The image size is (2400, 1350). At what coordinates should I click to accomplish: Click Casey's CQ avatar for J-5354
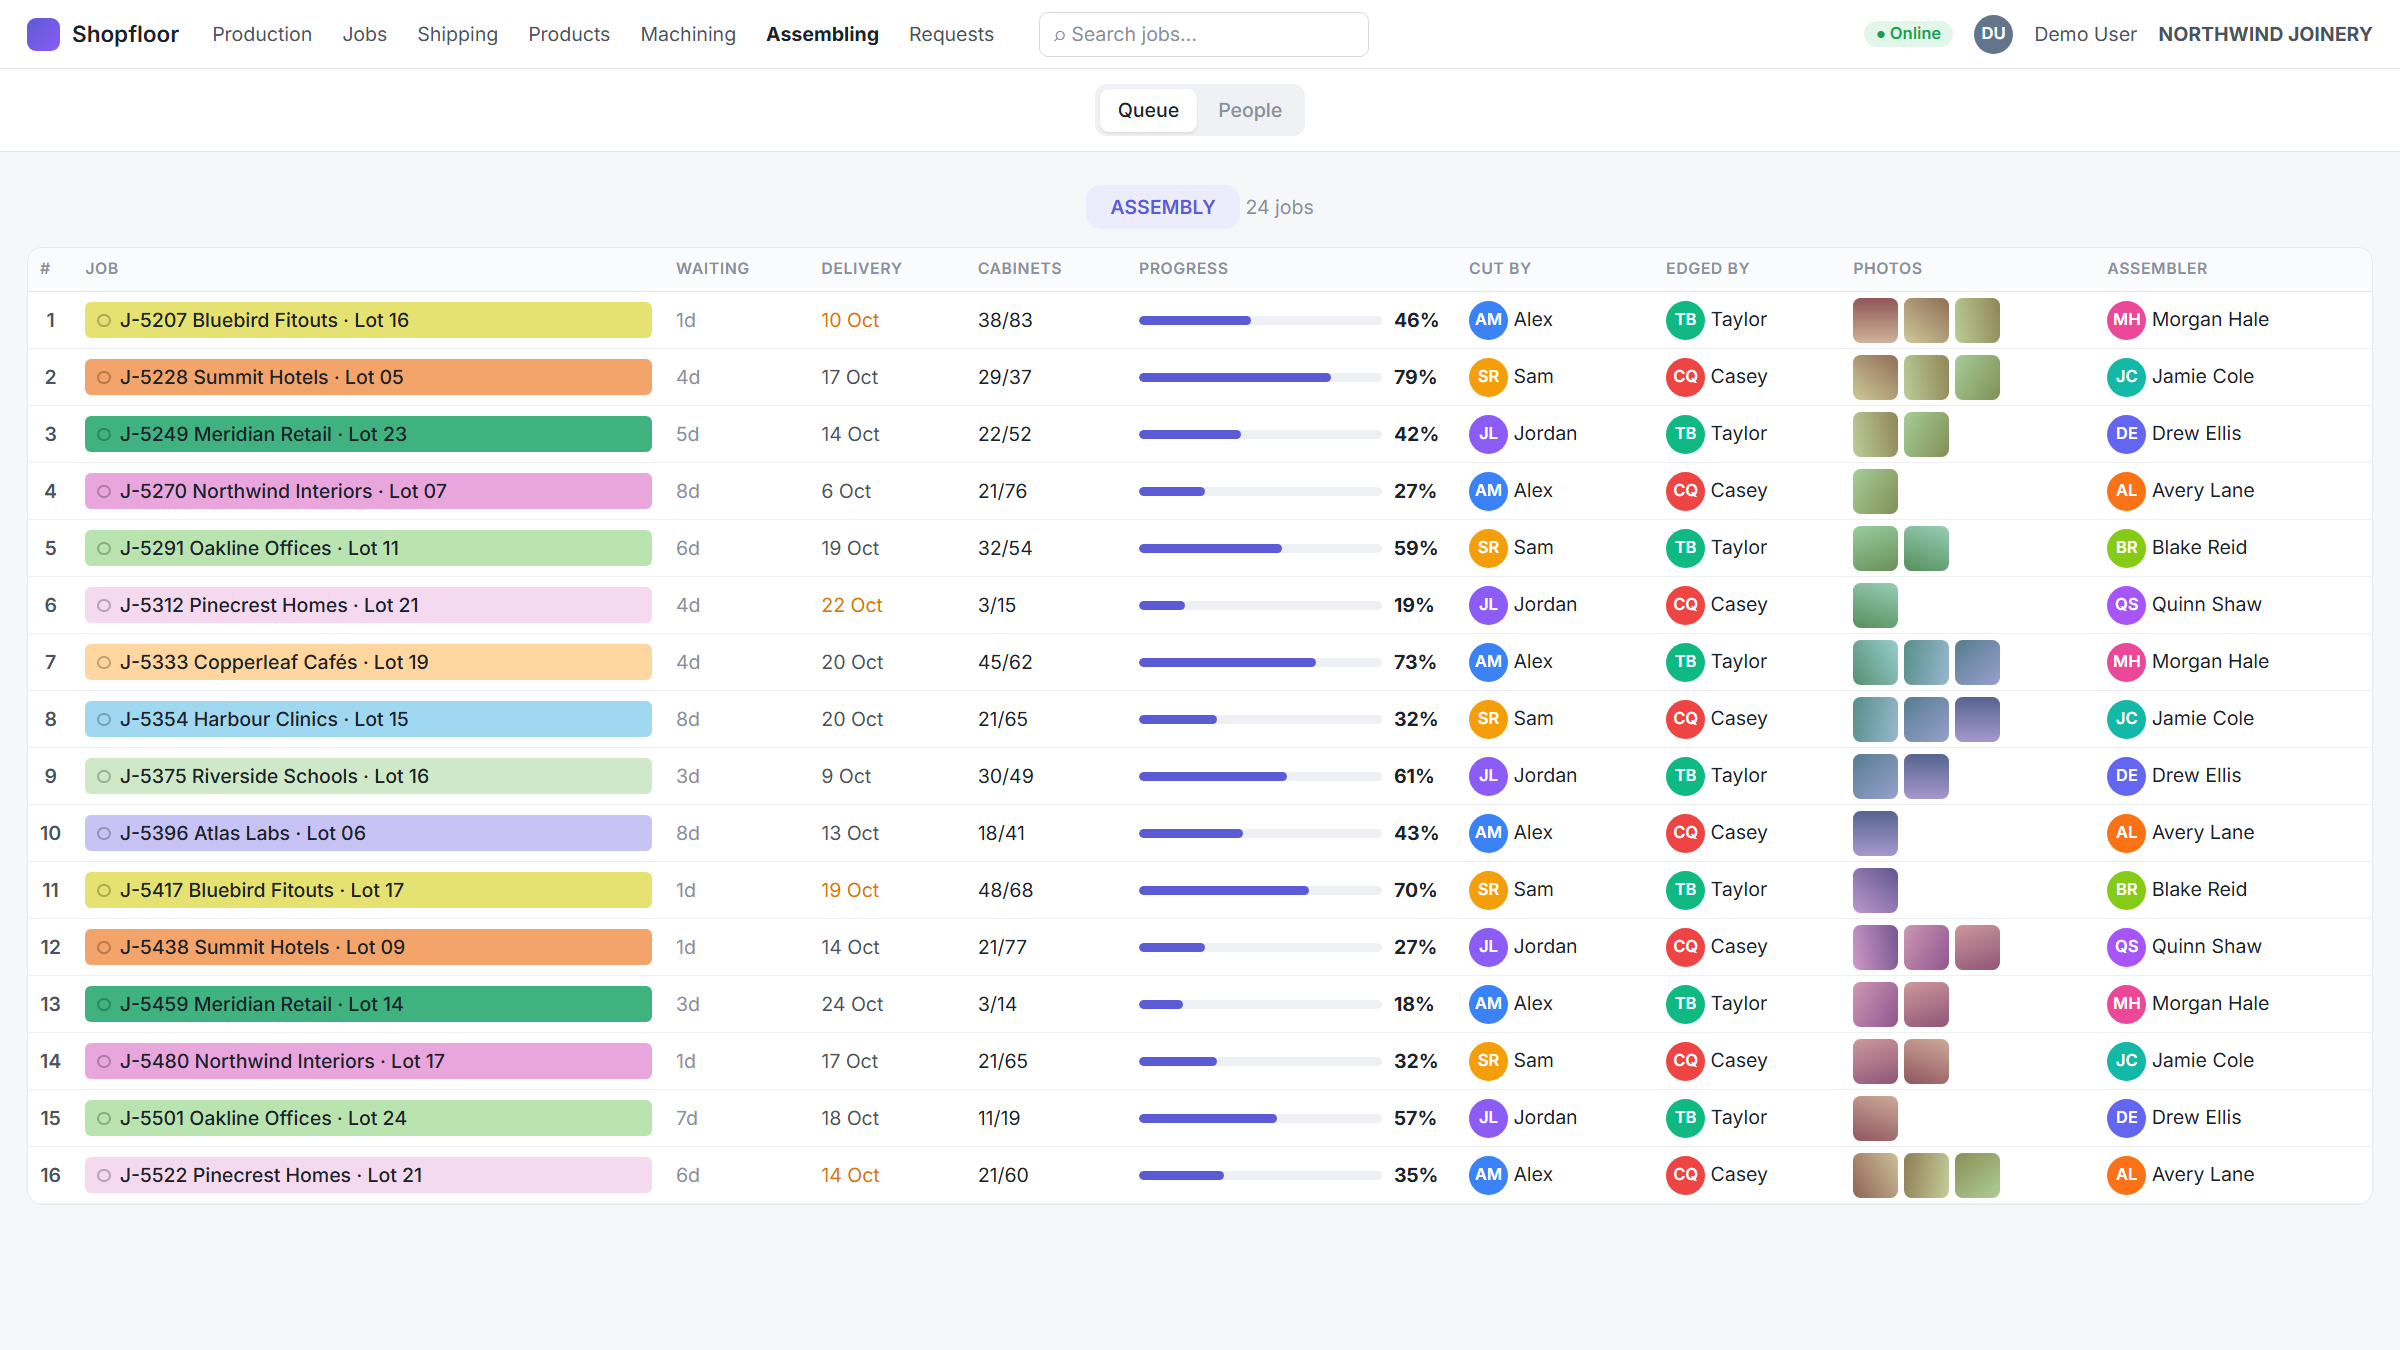click(1685, 719)
